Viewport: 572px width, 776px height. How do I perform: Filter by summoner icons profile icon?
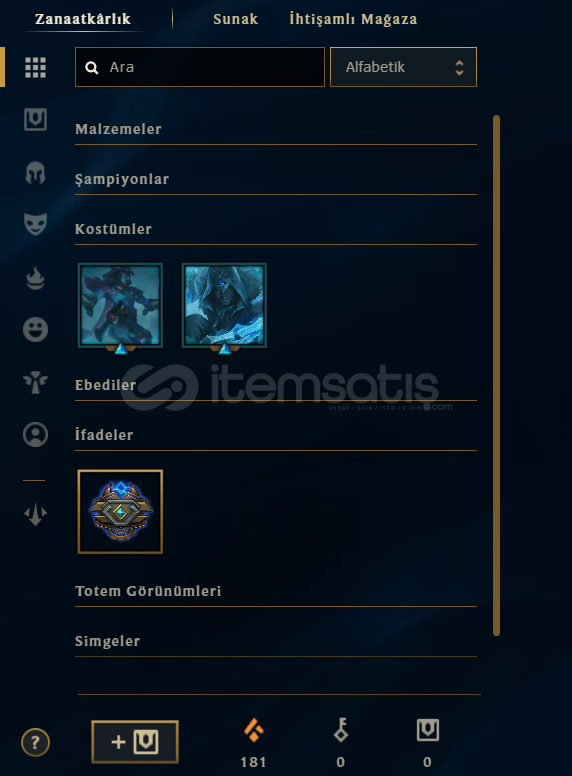[x=35, y=435]
